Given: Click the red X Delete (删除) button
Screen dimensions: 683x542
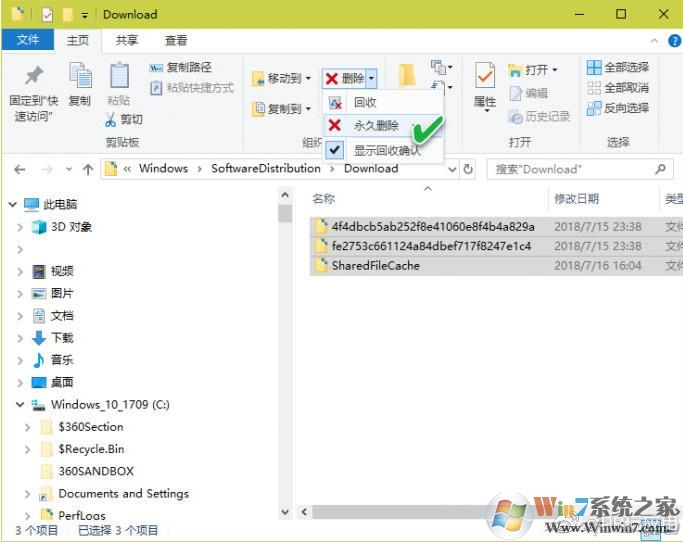Looking at the screenshot, I should (344, 78).
